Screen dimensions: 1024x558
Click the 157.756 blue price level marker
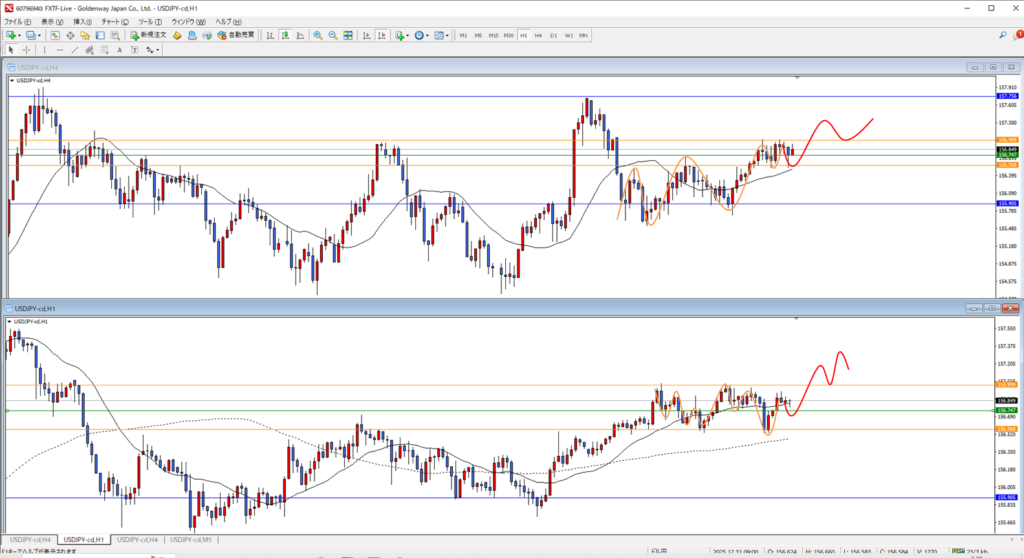pos(1006,96)
